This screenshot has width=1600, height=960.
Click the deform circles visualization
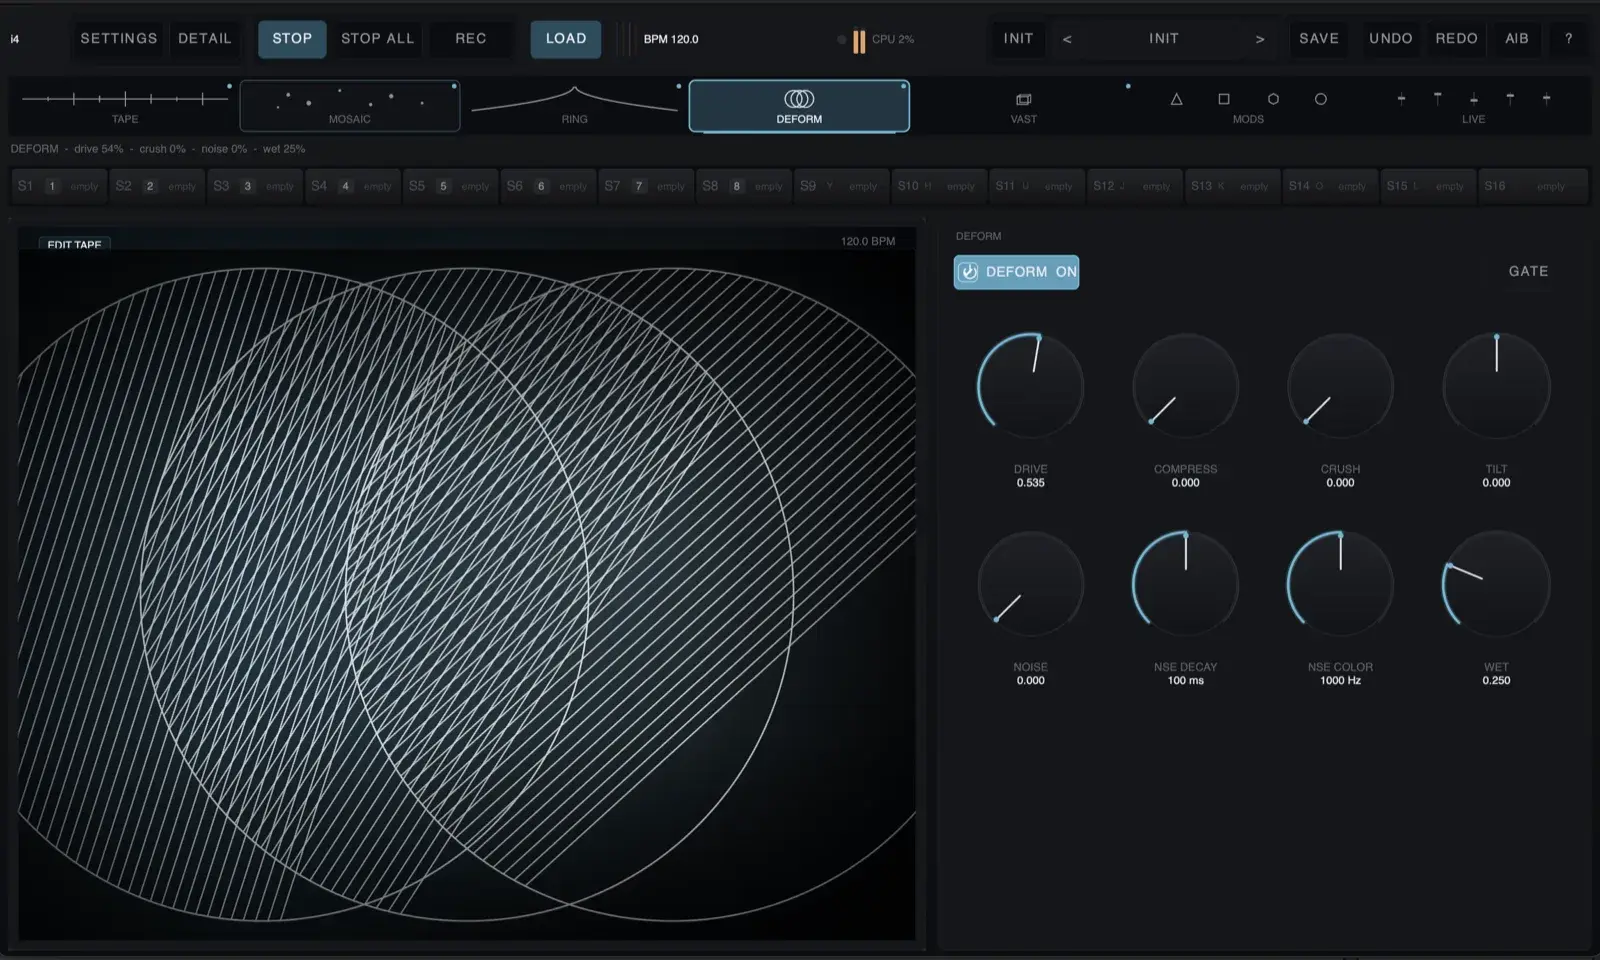coord(467,595)
